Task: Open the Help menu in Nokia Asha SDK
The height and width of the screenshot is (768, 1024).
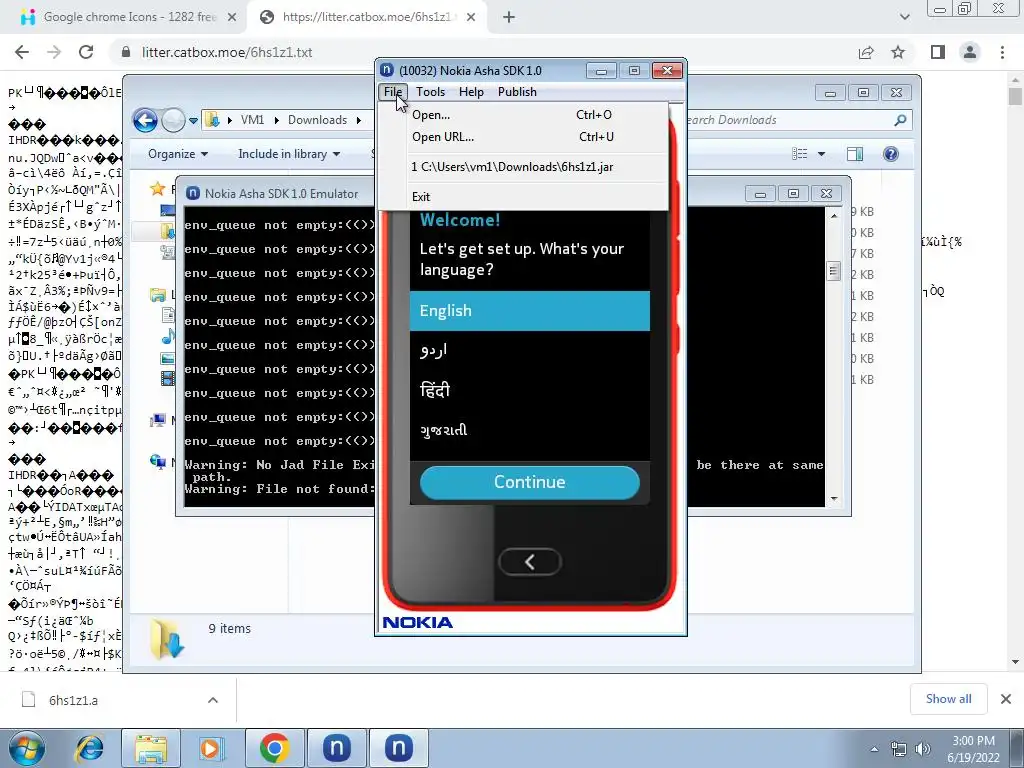Action: tap(471, 92)
